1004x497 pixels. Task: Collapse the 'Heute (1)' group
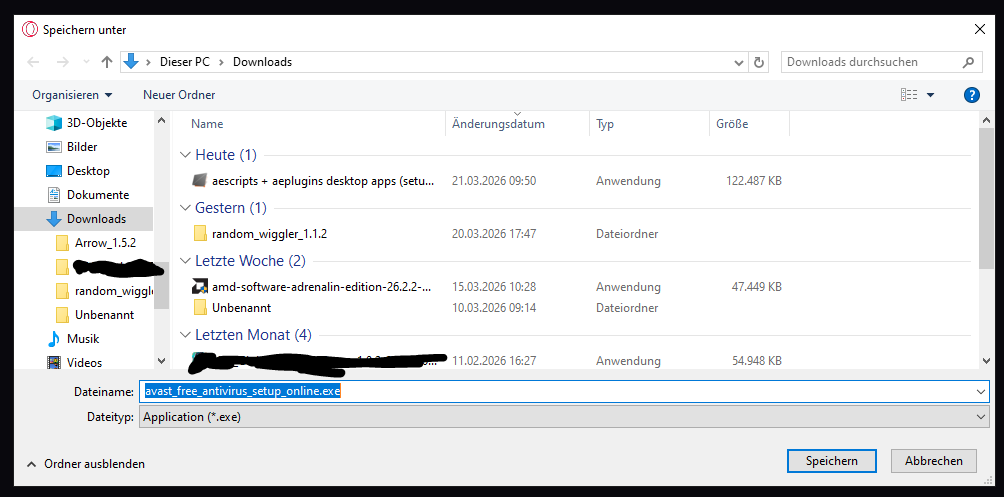pos(185,155)
